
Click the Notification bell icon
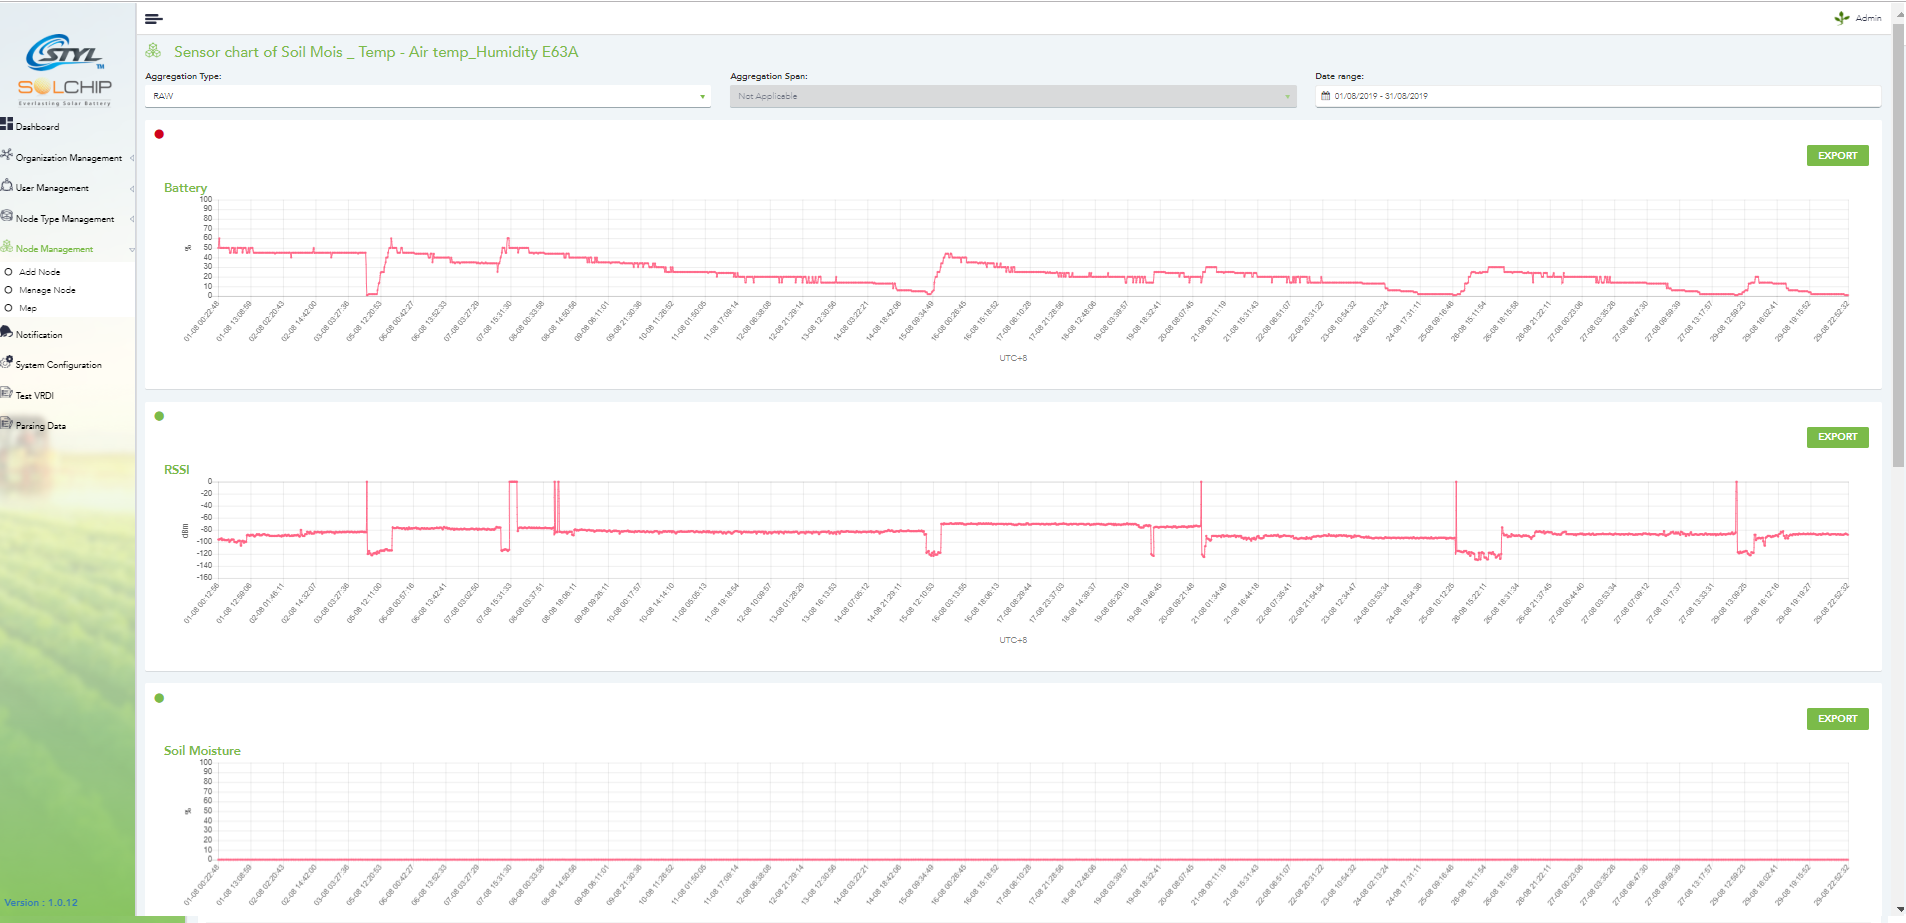click(7, 332)
